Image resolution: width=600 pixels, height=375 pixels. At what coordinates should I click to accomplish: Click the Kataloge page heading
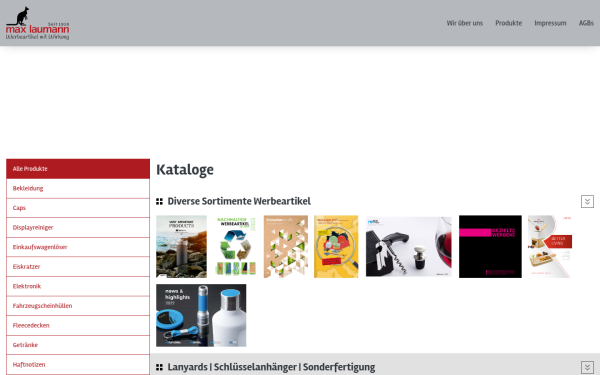coord(185,170)
